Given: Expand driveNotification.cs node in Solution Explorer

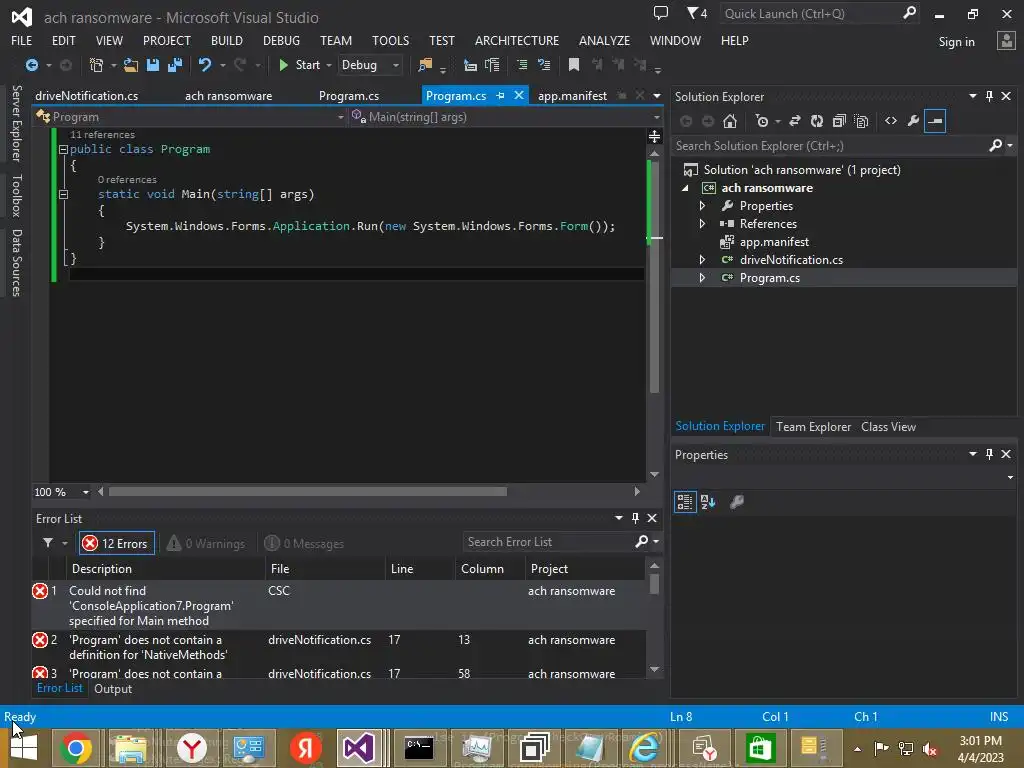Looking at the screenshot, I should (702, 259).
